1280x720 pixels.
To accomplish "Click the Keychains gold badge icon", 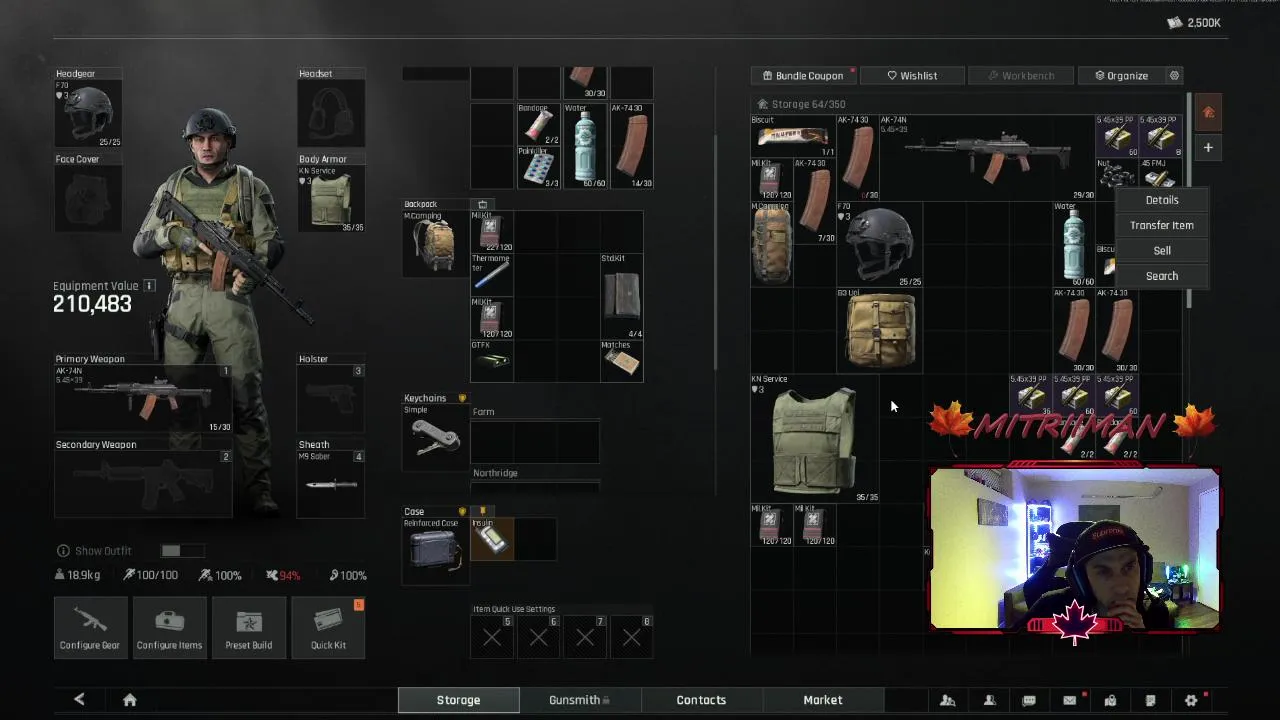I will coord(462,398).
